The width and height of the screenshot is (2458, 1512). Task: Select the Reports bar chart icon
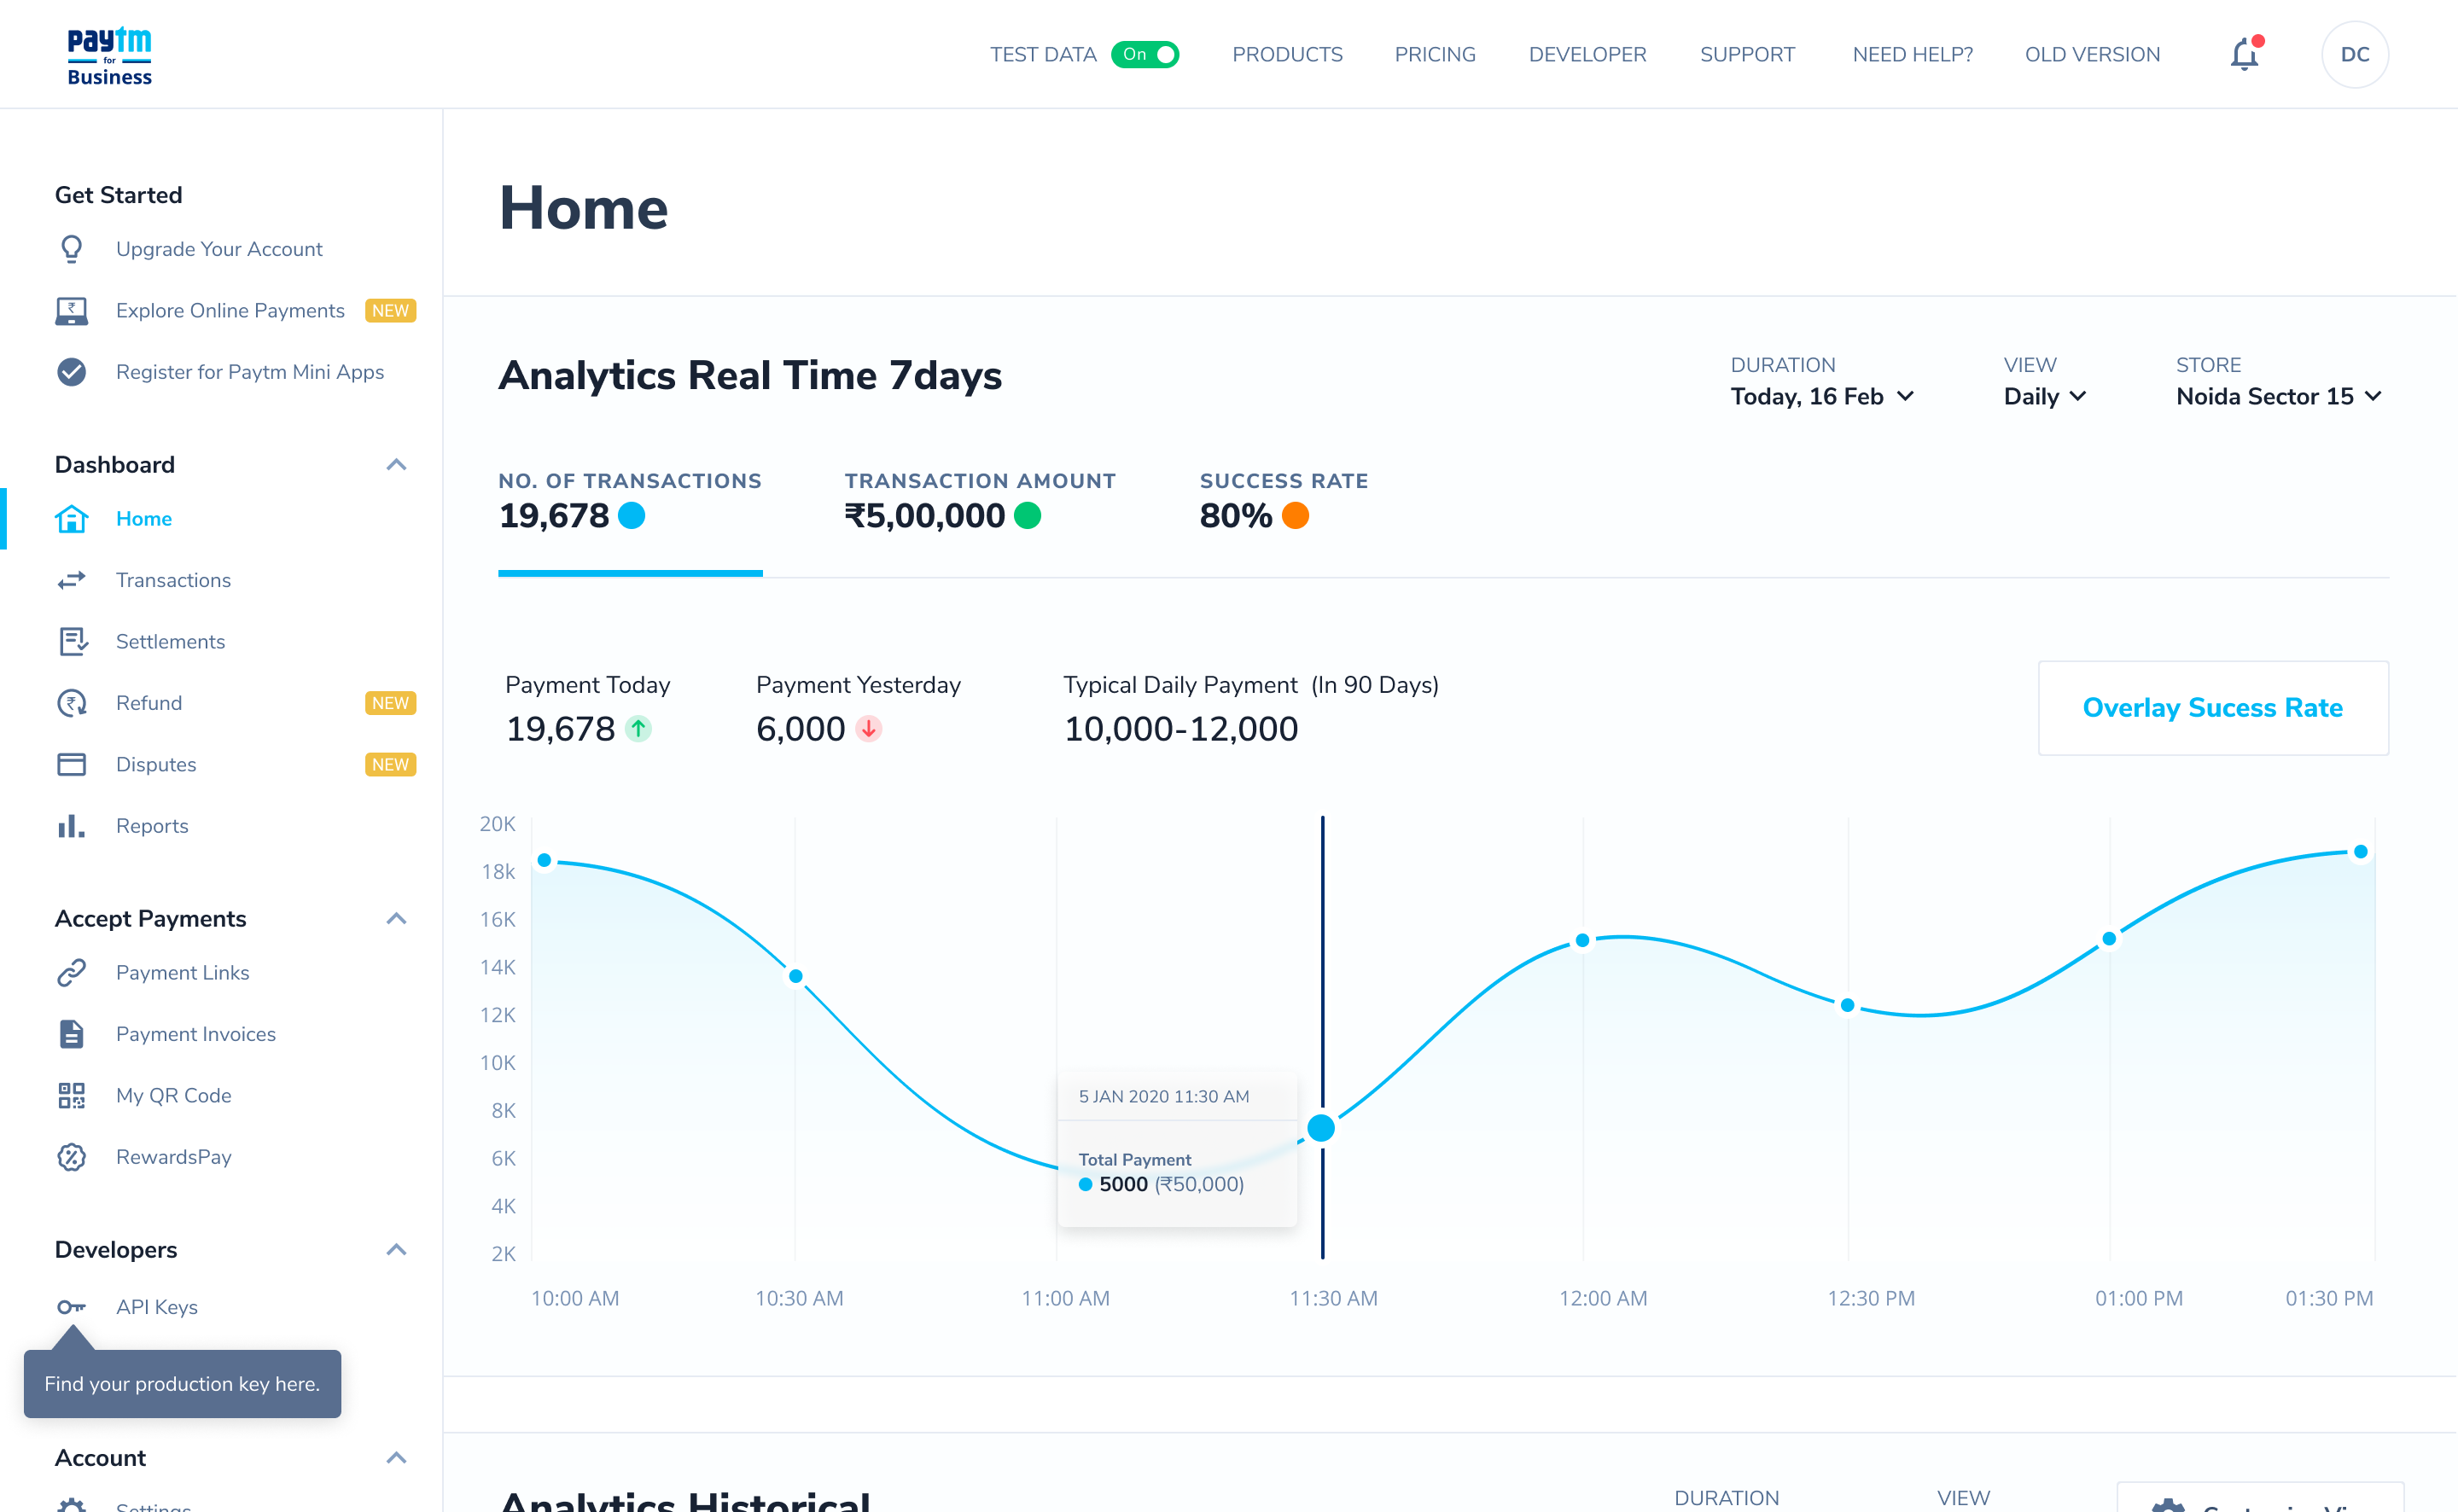71,826
